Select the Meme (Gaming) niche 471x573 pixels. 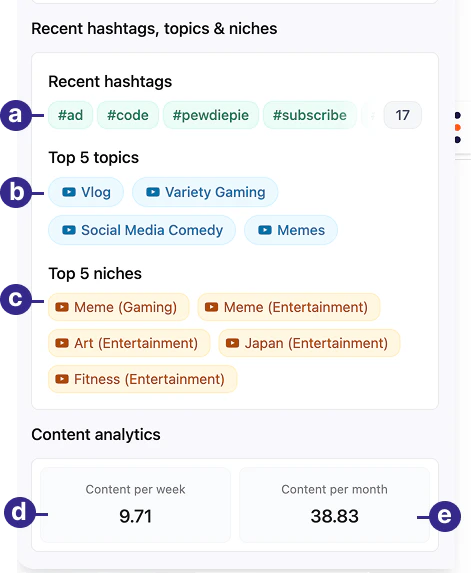click(x=119, y=307)
